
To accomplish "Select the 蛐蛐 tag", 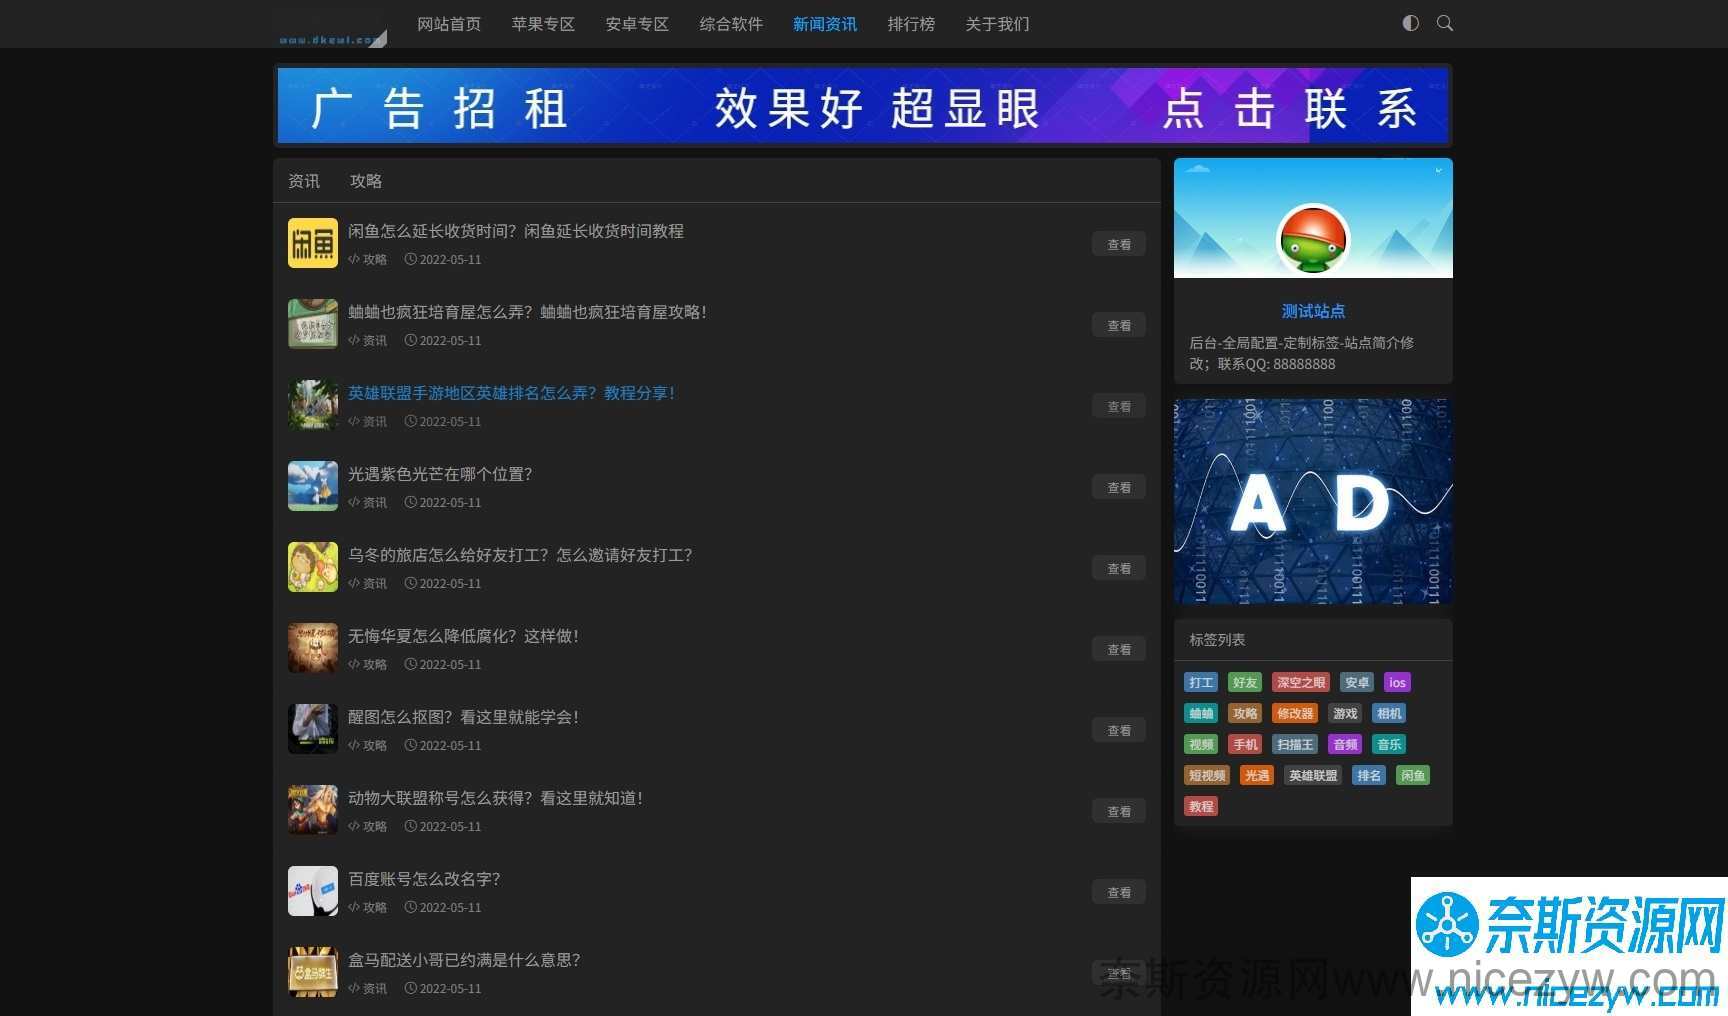I will [1201, 713].
